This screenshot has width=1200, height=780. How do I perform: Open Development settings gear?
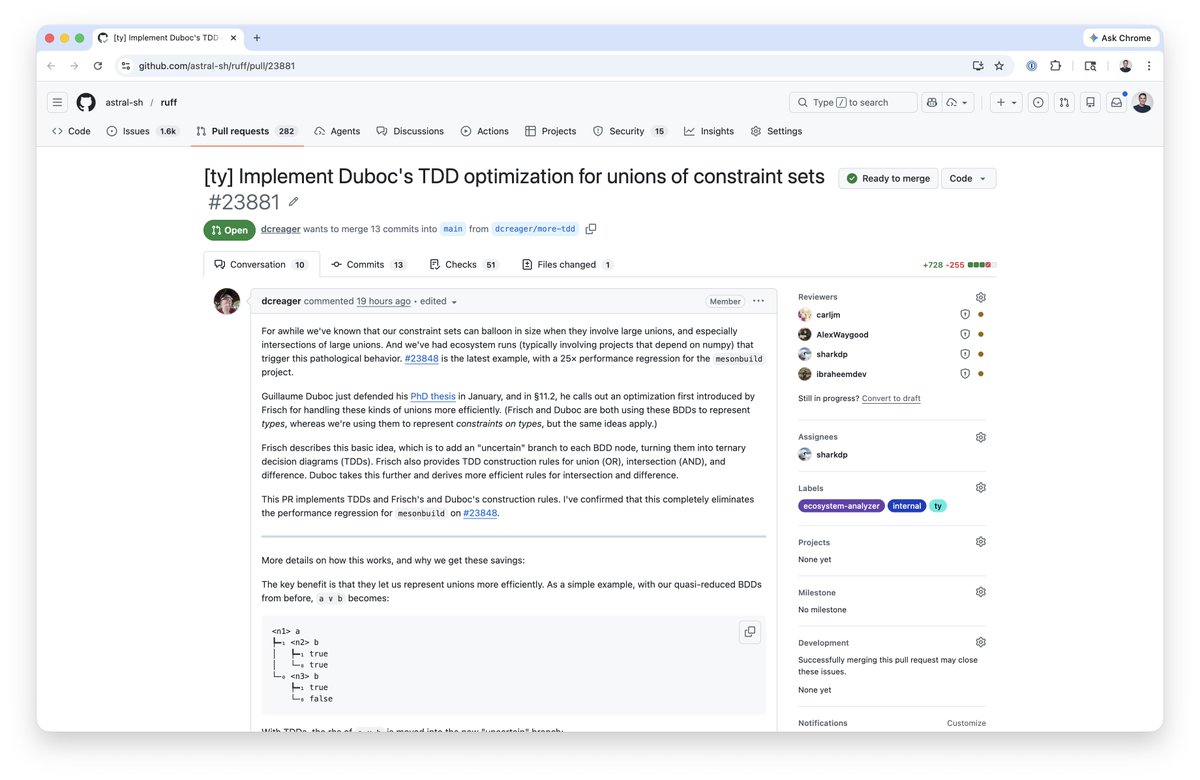(980, 642)
